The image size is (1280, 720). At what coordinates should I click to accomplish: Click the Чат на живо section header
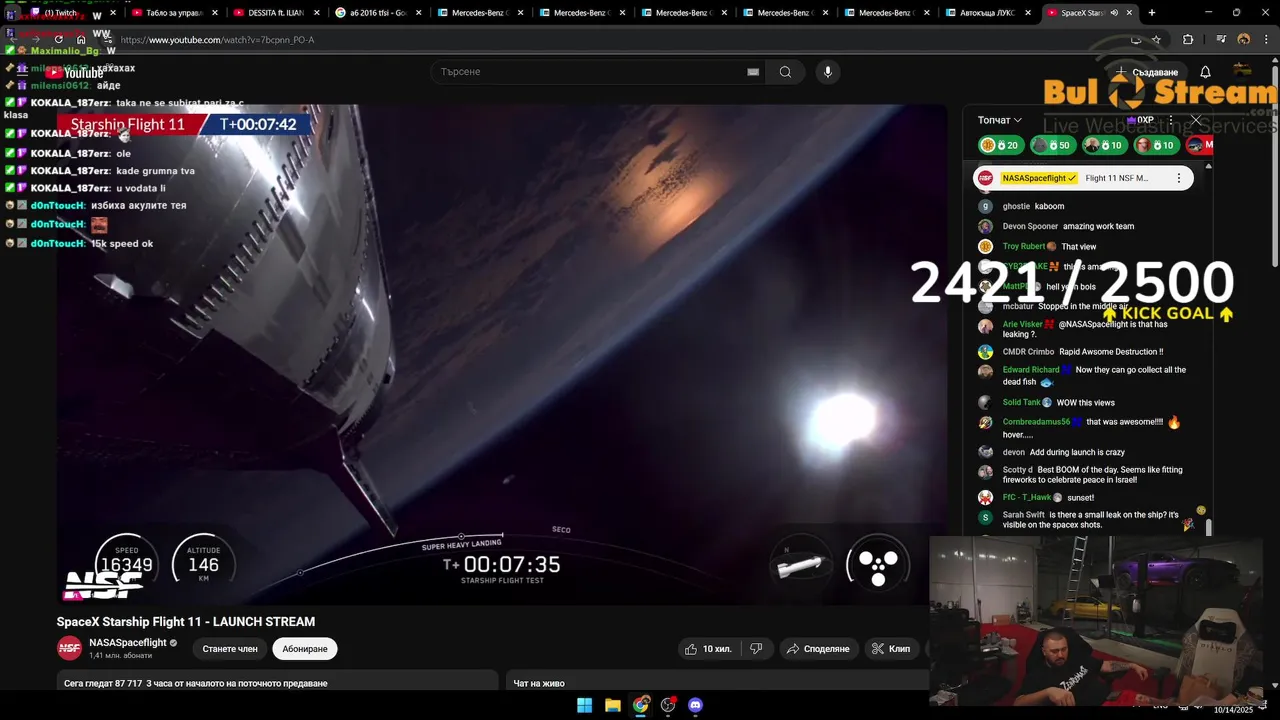[x=539, y=683]
